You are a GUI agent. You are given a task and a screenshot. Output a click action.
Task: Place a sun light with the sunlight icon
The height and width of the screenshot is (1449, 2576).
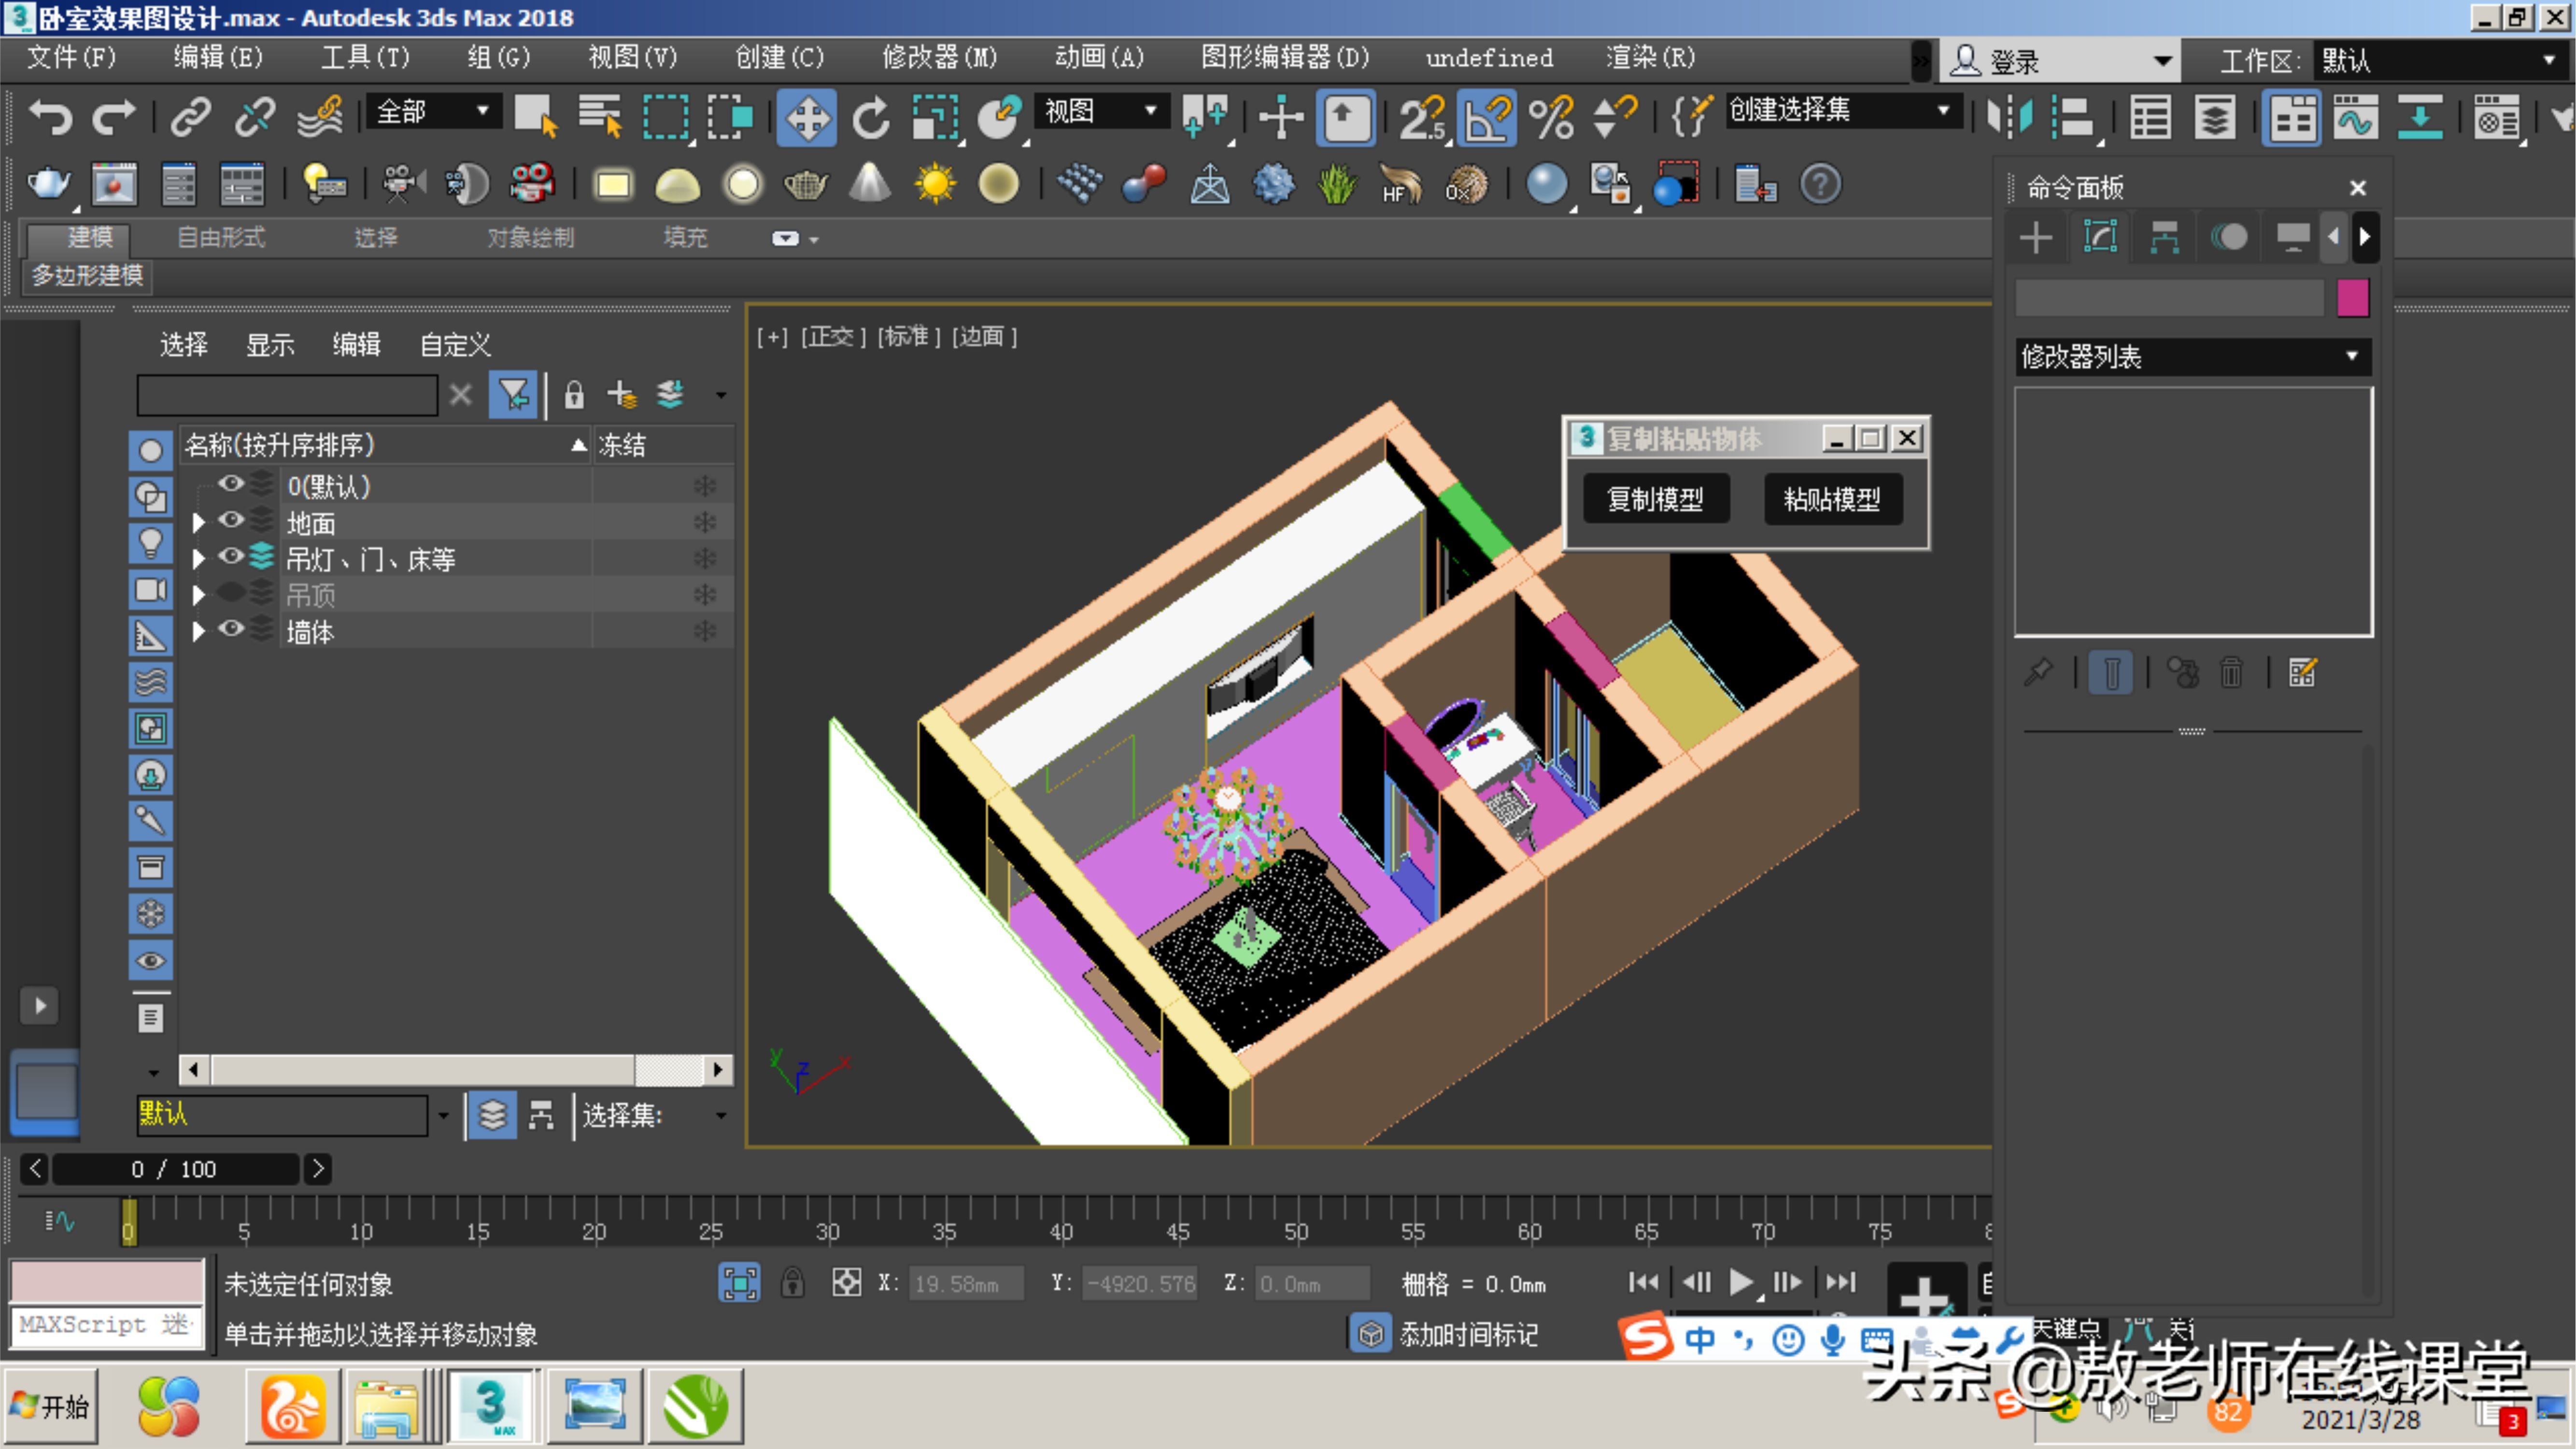(x=936, y=184)
